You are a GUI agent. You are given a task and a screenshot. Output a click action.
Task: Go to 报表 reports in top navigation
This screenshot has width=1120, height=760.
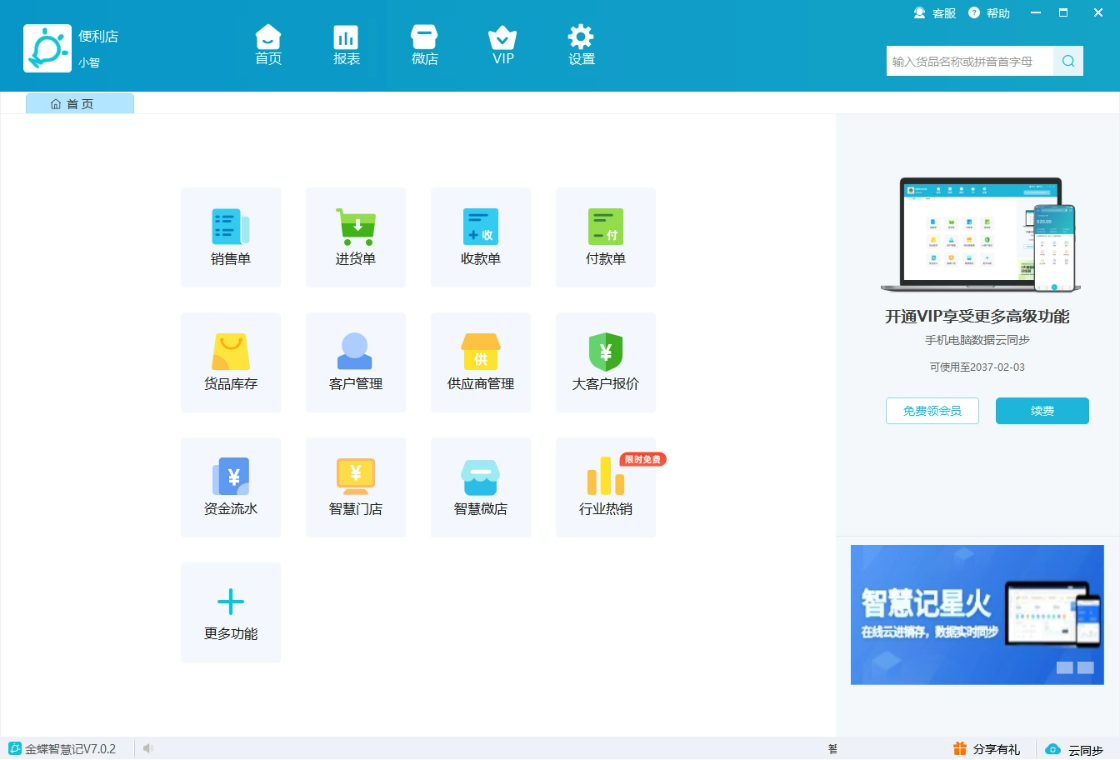point(346,45)
